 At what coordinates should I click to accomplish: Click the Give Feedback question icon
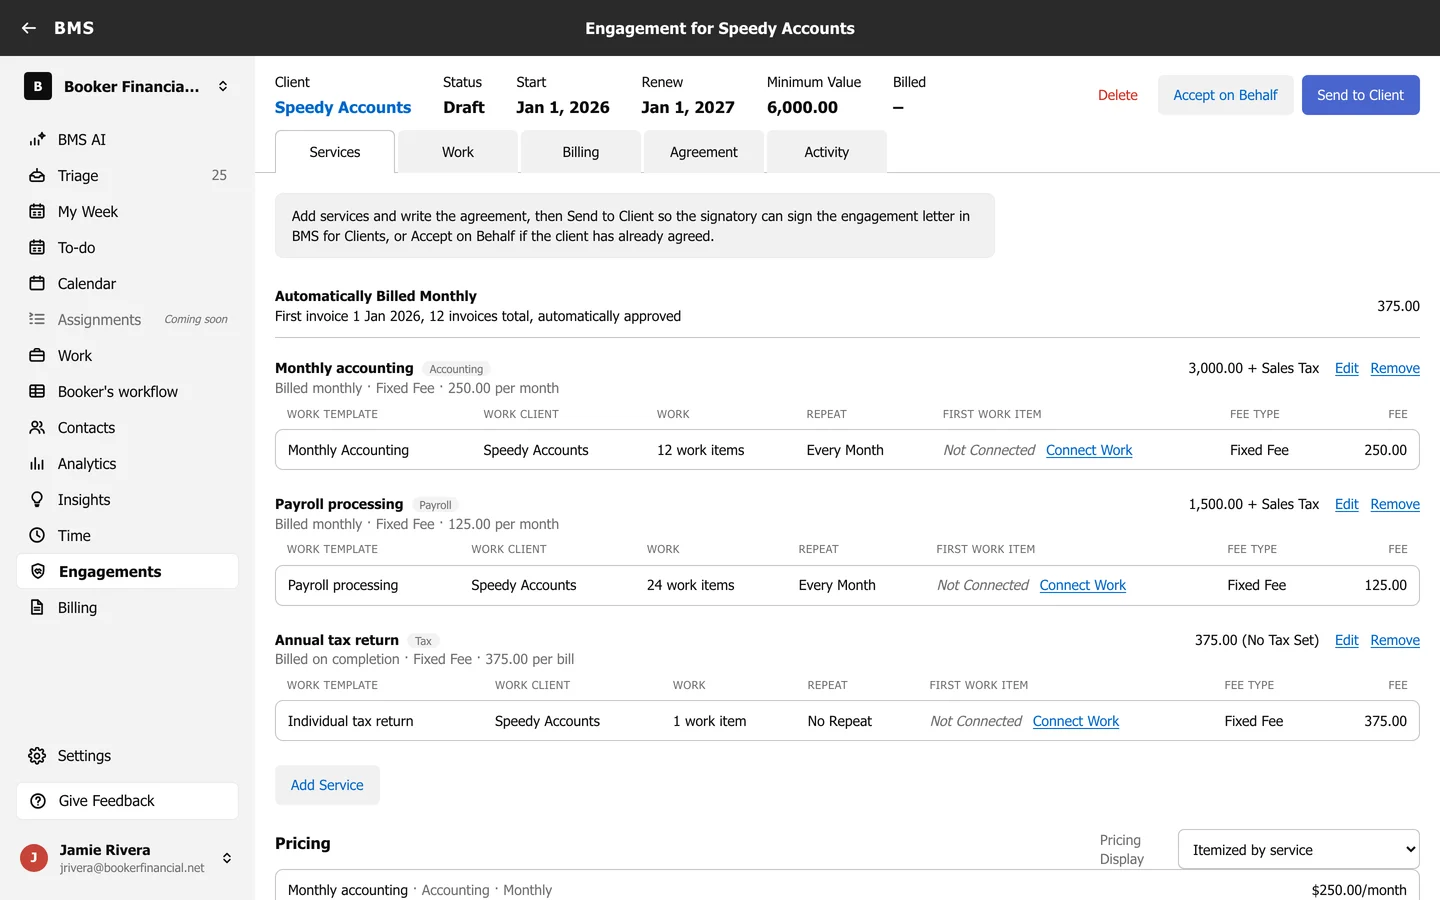click(x=38, y=801)
